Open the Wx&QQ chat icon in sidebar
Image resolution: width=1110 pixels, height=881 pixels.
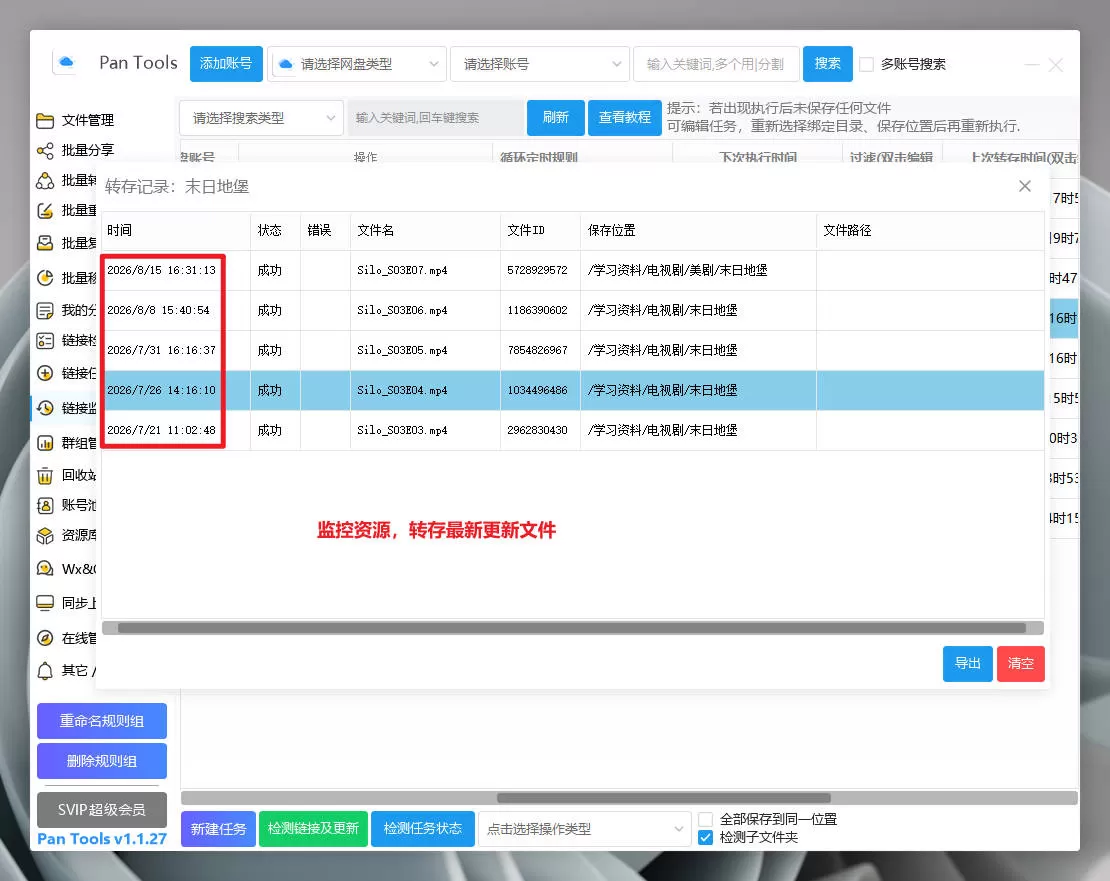tap(45, 569)
